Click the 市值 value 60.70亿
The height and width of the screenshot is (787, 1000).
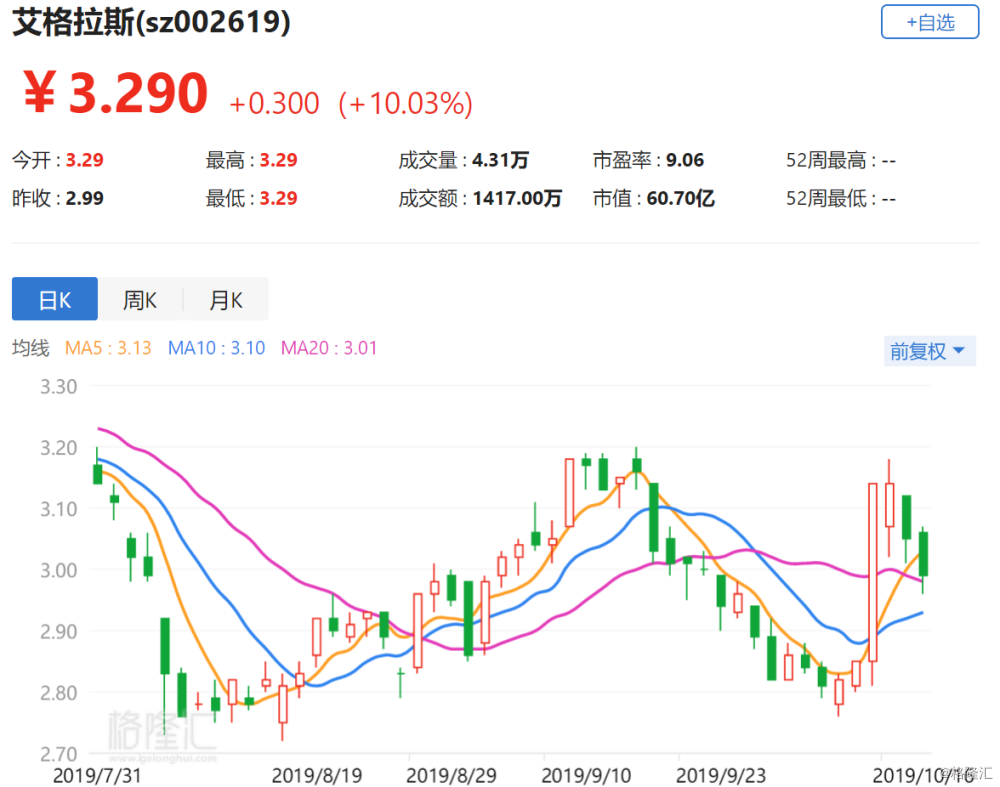(x=680, y=198)
